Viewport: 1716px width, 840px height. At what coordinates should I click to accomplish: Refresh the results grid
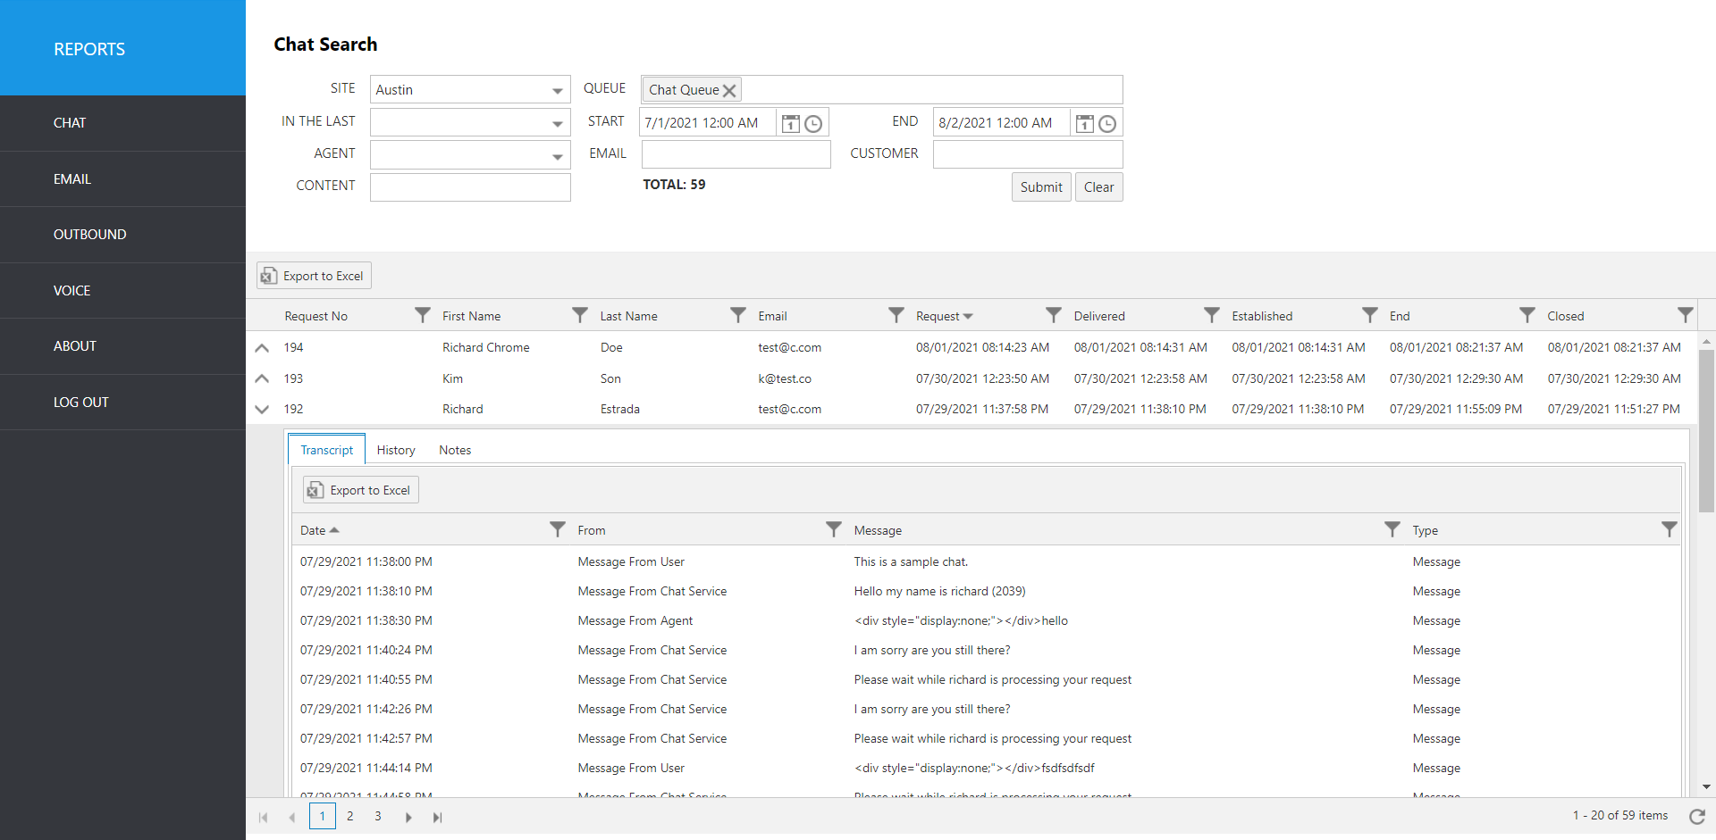coord(1697,816)
